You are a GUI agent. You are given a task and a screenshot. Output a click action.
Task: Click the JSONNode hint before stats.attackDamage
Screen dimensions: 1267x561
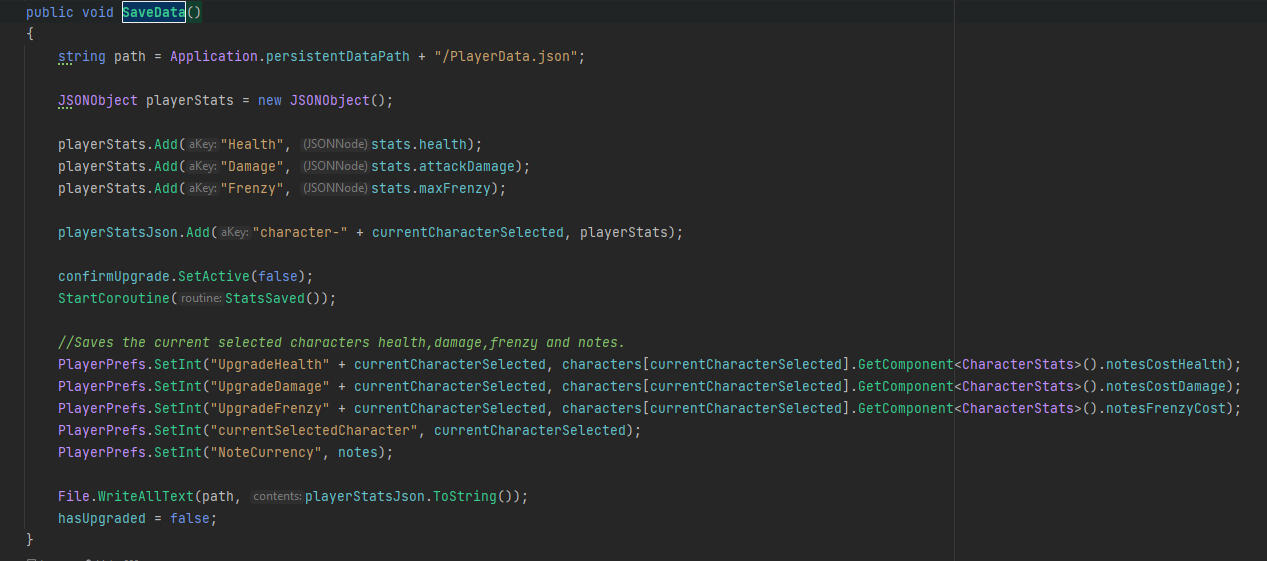[x=335, y=166]
